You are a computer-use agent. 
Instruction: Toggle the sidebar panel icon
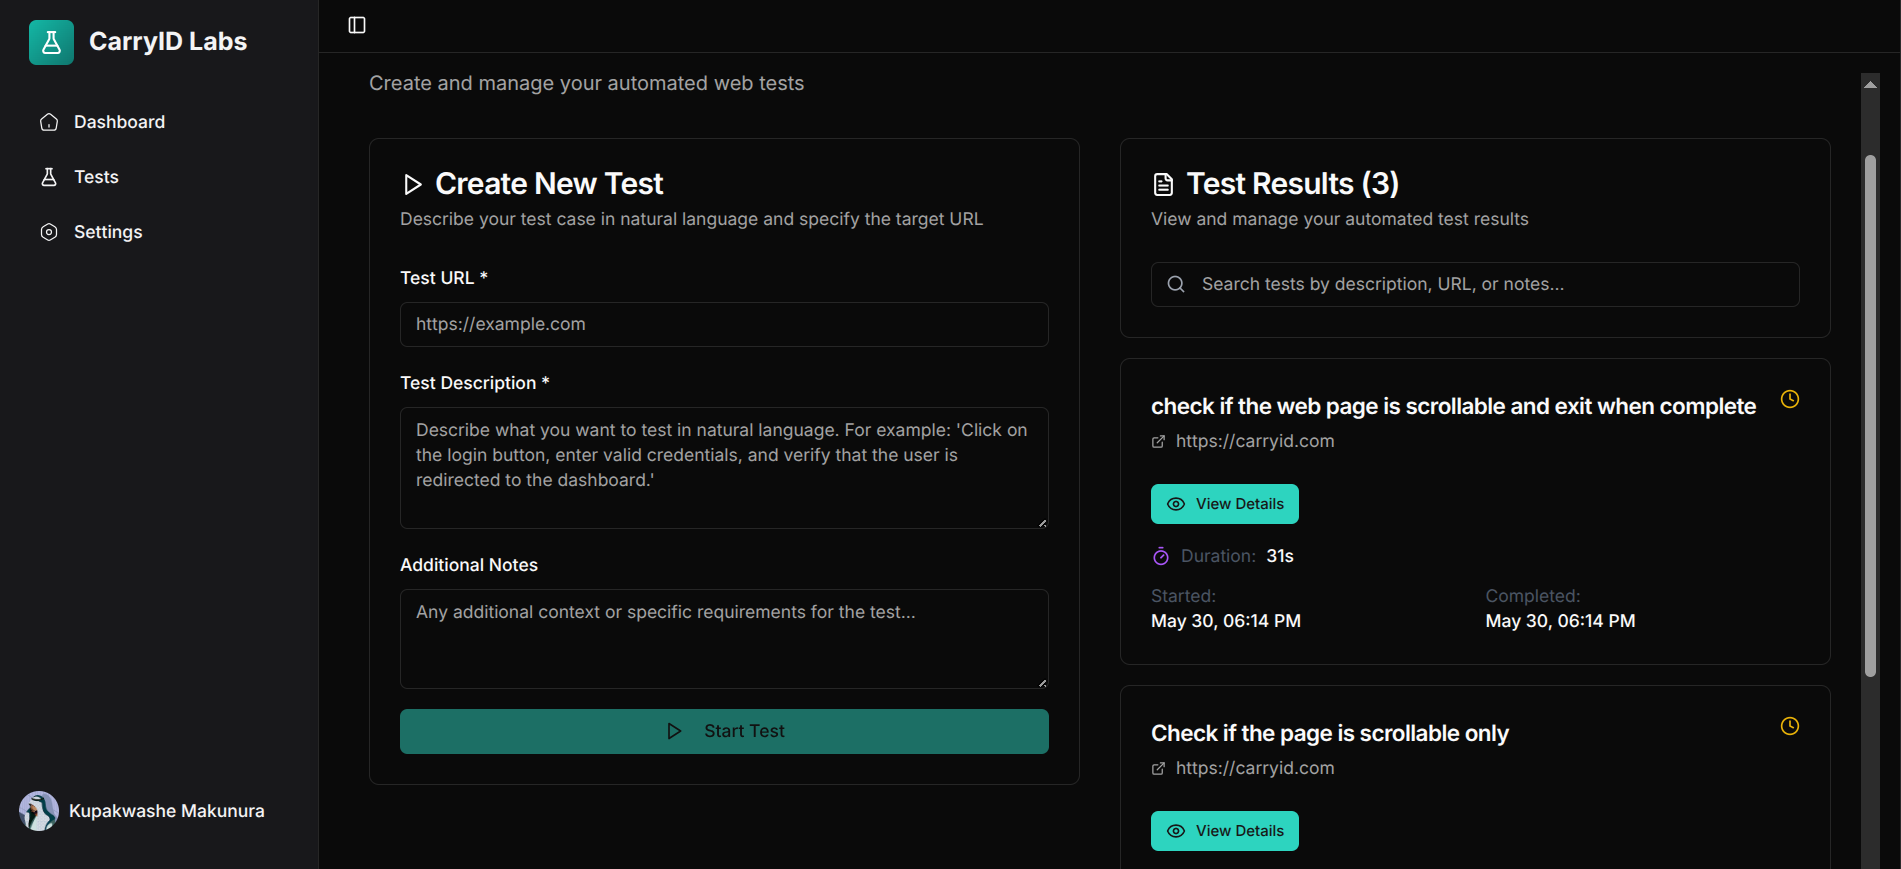pos(357,25)
